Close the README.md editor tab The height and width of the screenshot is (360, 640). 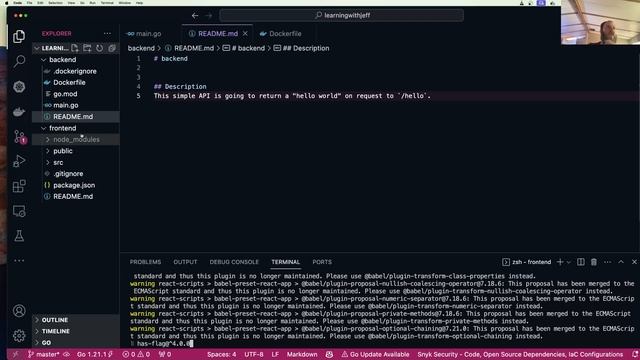[x=245, y=34]
